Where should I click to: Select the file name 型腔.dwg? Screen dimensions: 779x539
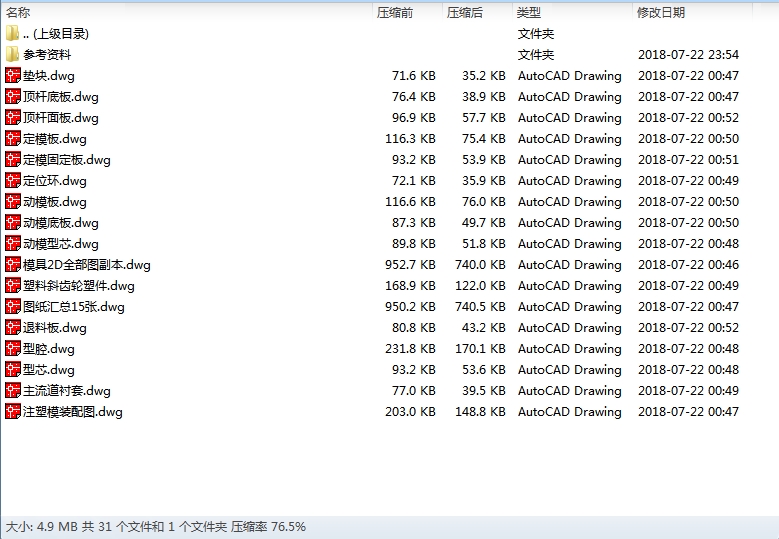pyautogui.click(x=49, y=348)
